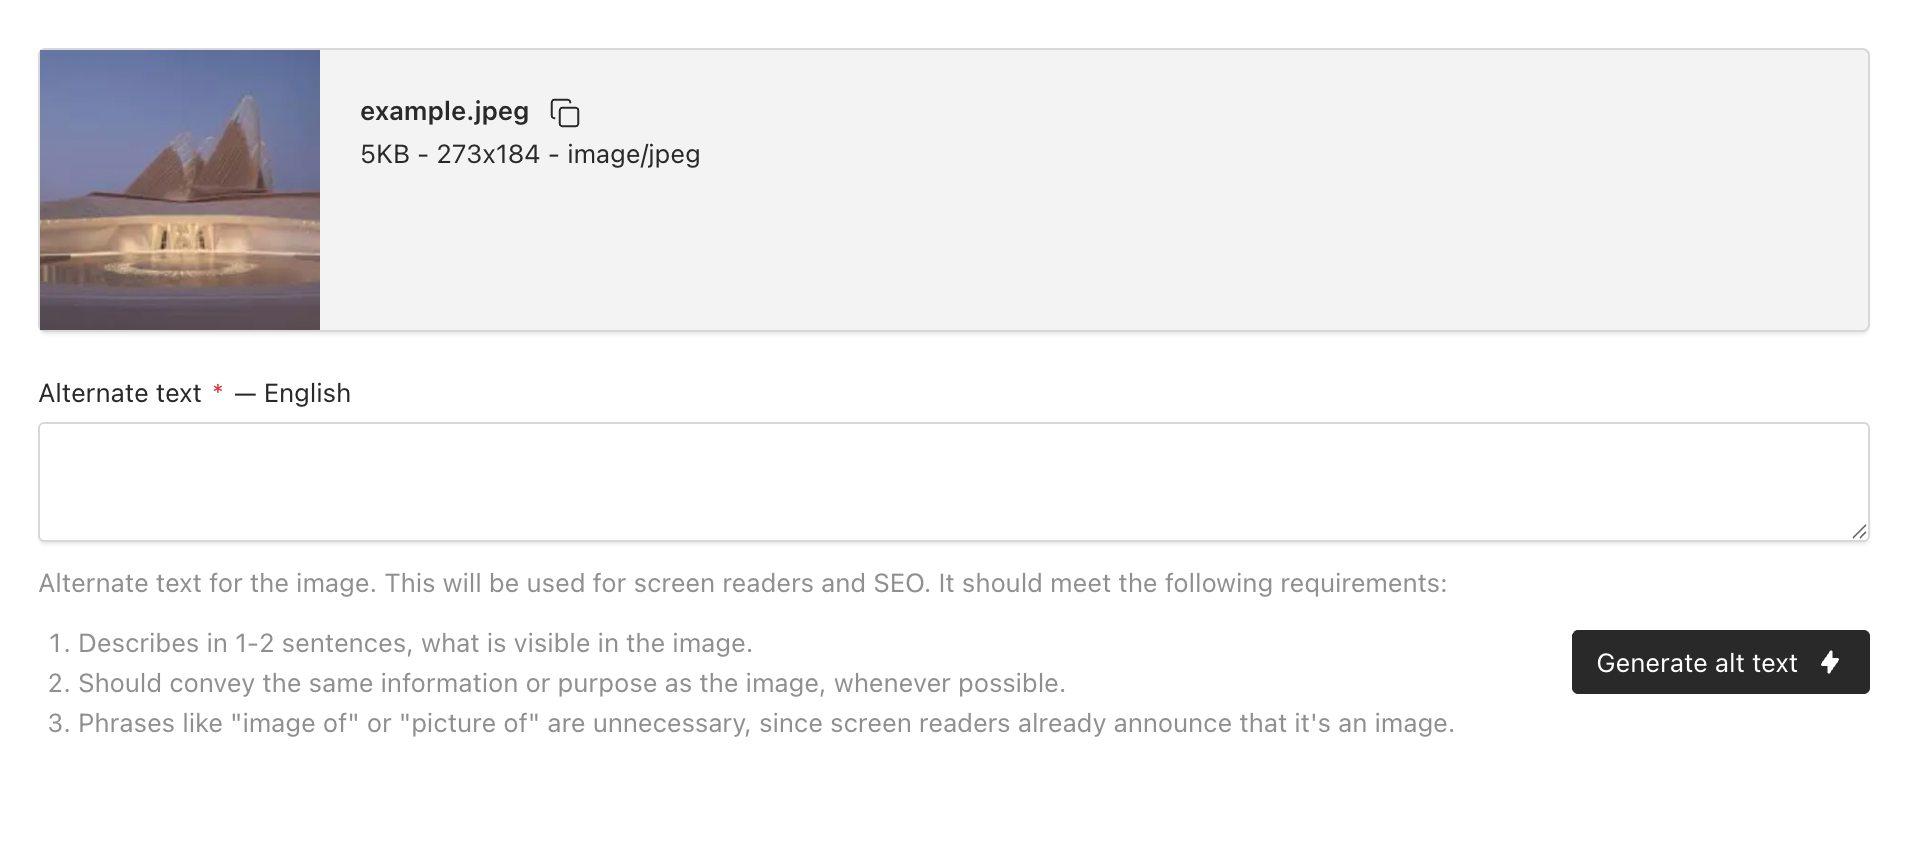Viewport: 1912px width, 850px height.
Task: Click the Alternate text field label
Action: [x=120, y=393]
